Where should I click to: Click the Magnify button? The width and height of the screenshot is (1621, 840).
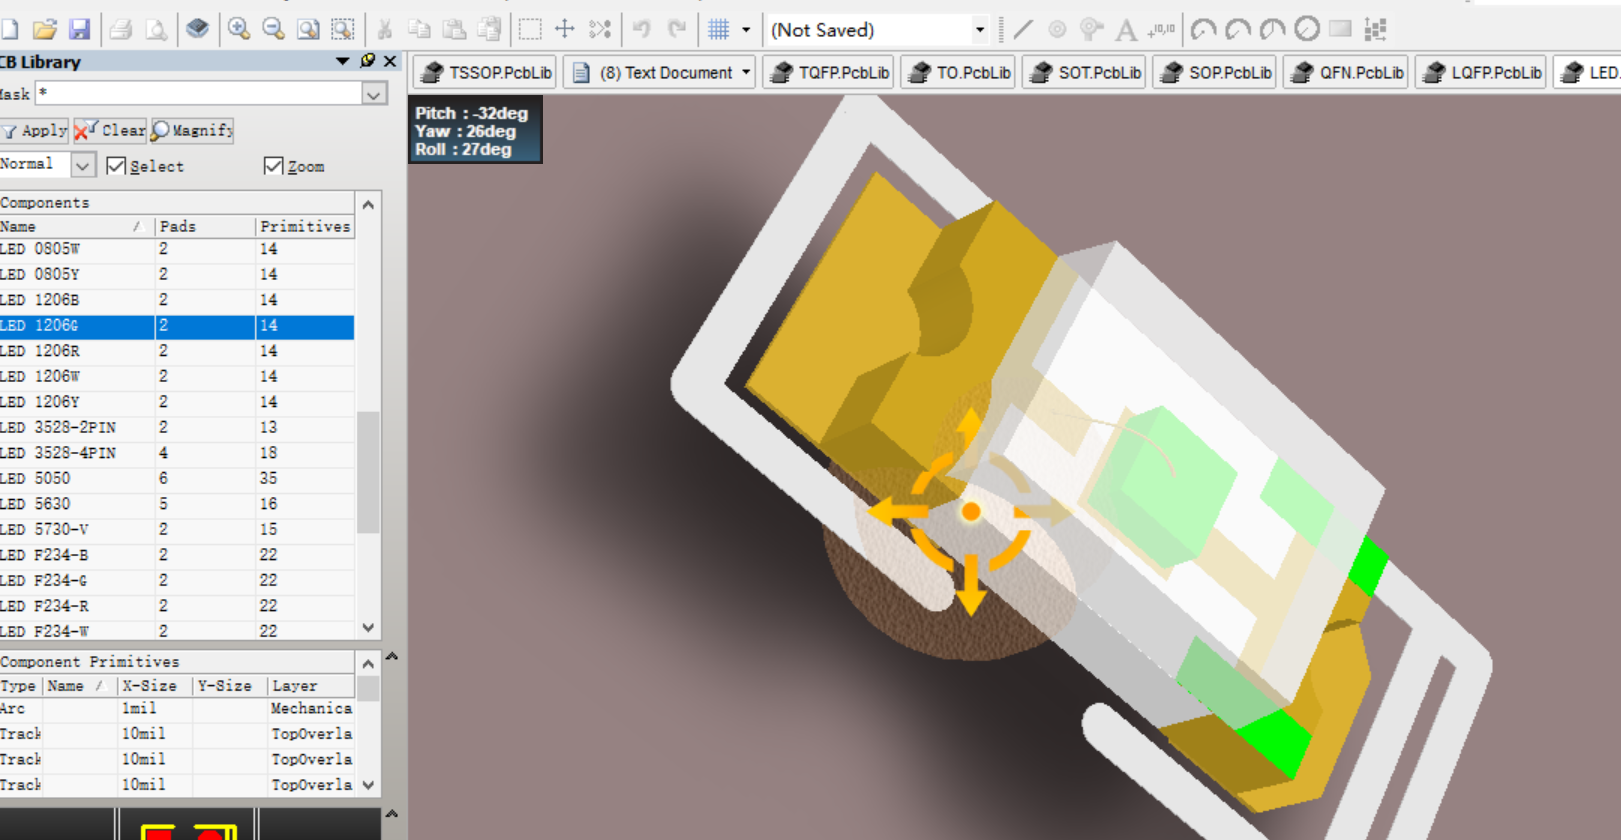coord(192,130)
